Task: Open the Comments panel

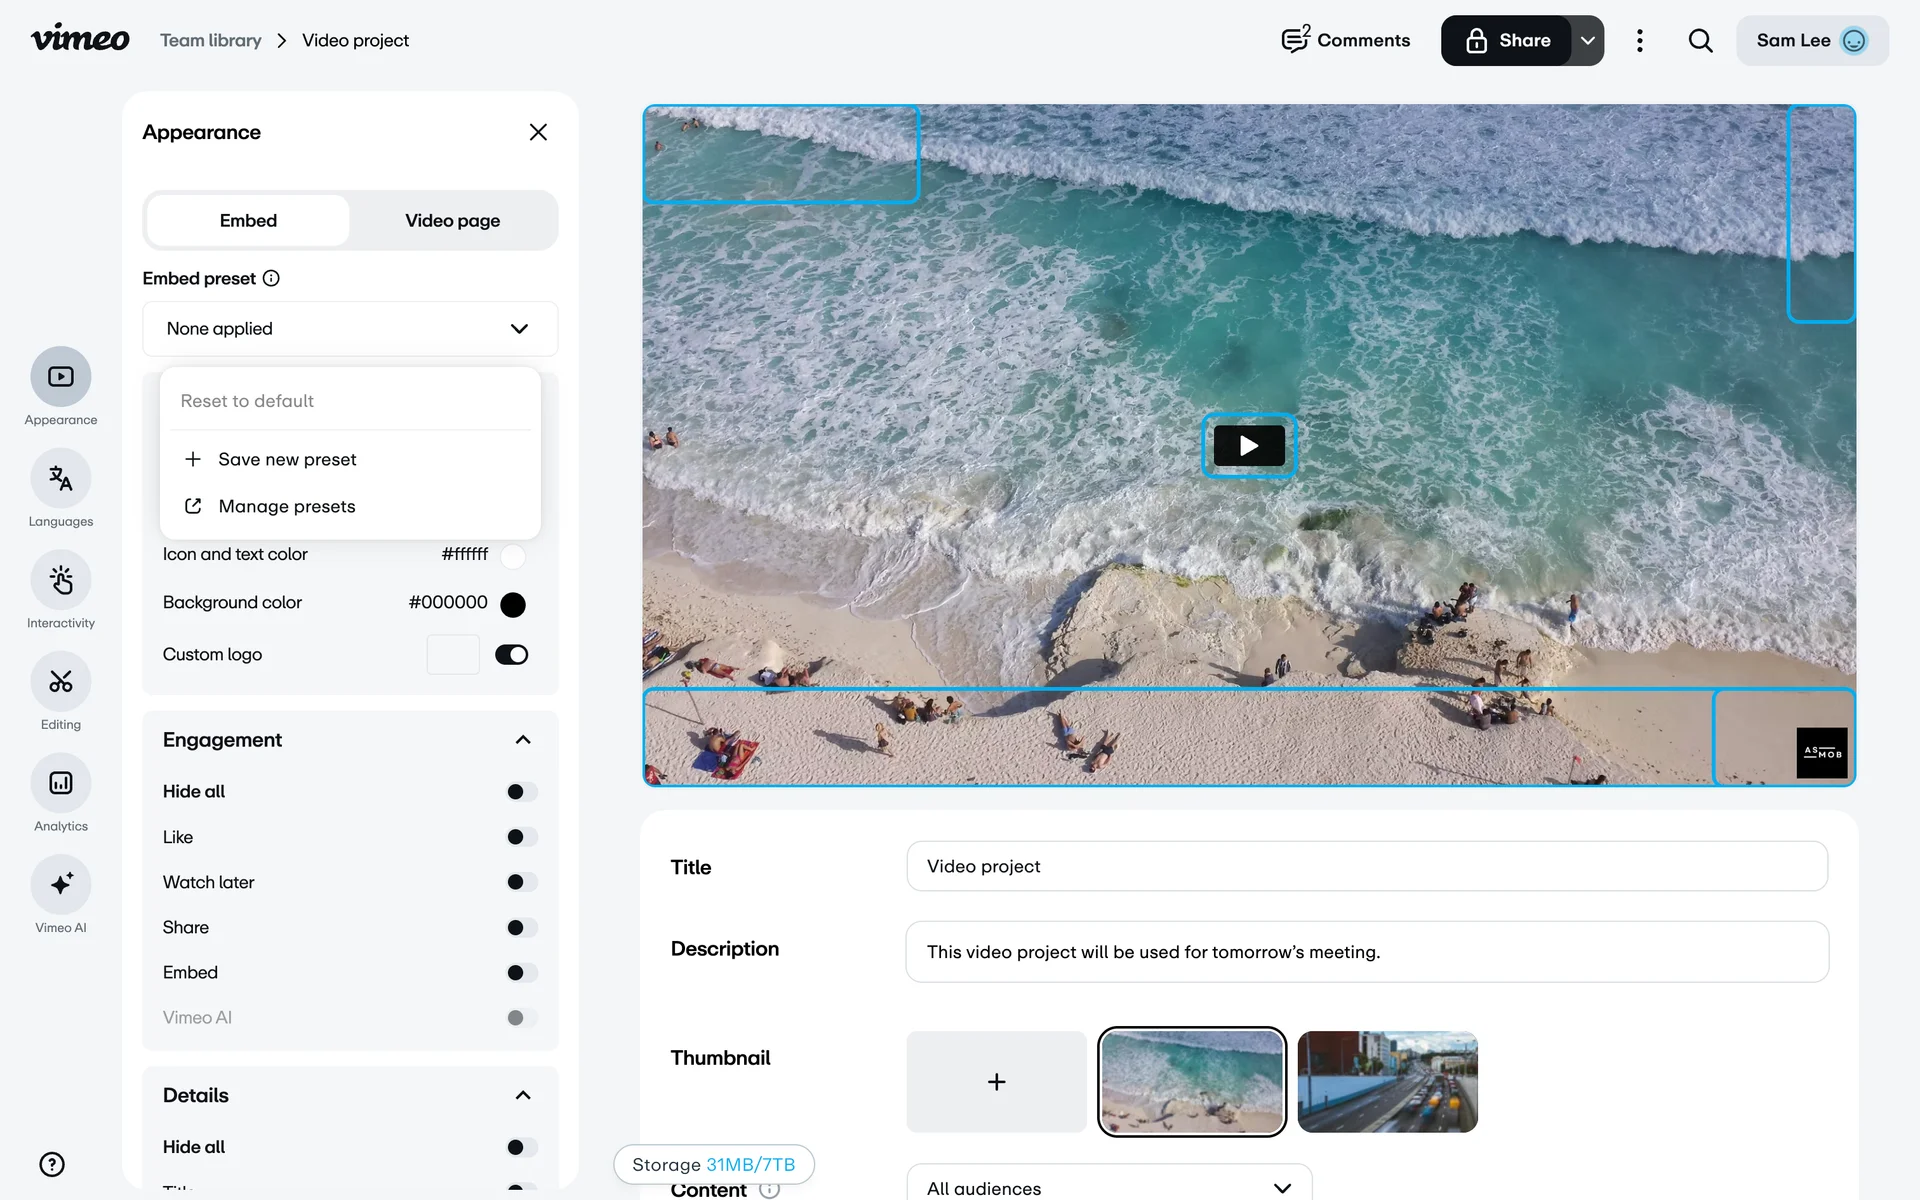Action: [1345, 40]
